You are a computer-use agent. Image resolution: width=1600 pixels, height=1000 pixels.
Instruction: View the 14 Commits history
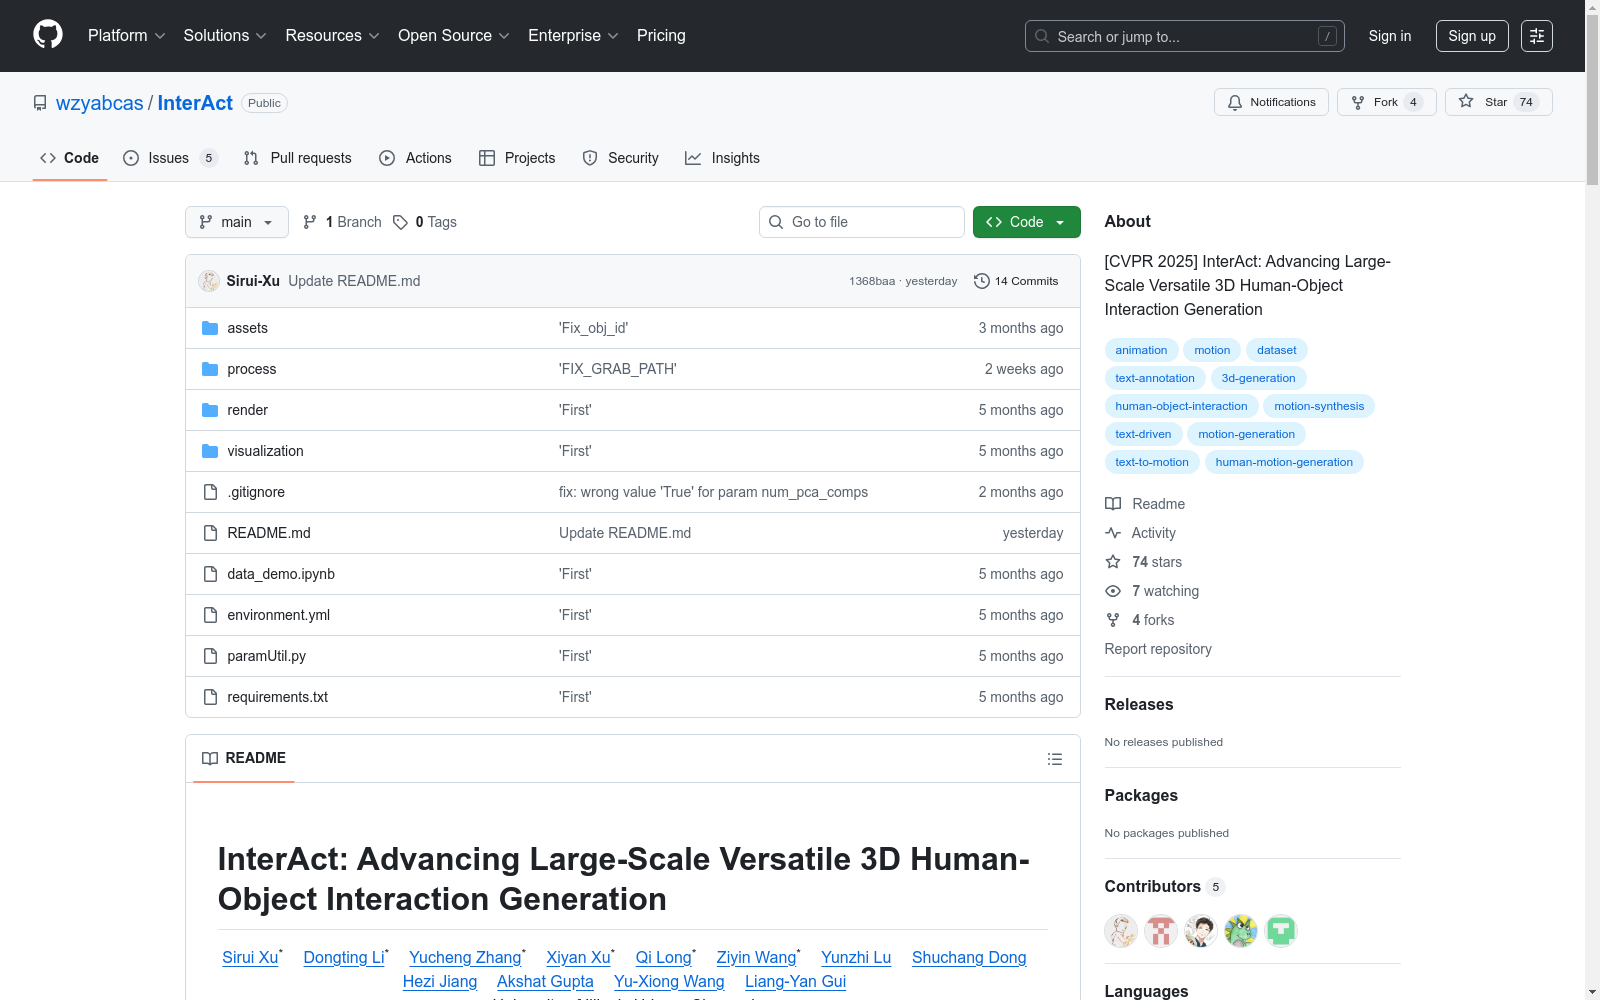(x=1016, y=281)
